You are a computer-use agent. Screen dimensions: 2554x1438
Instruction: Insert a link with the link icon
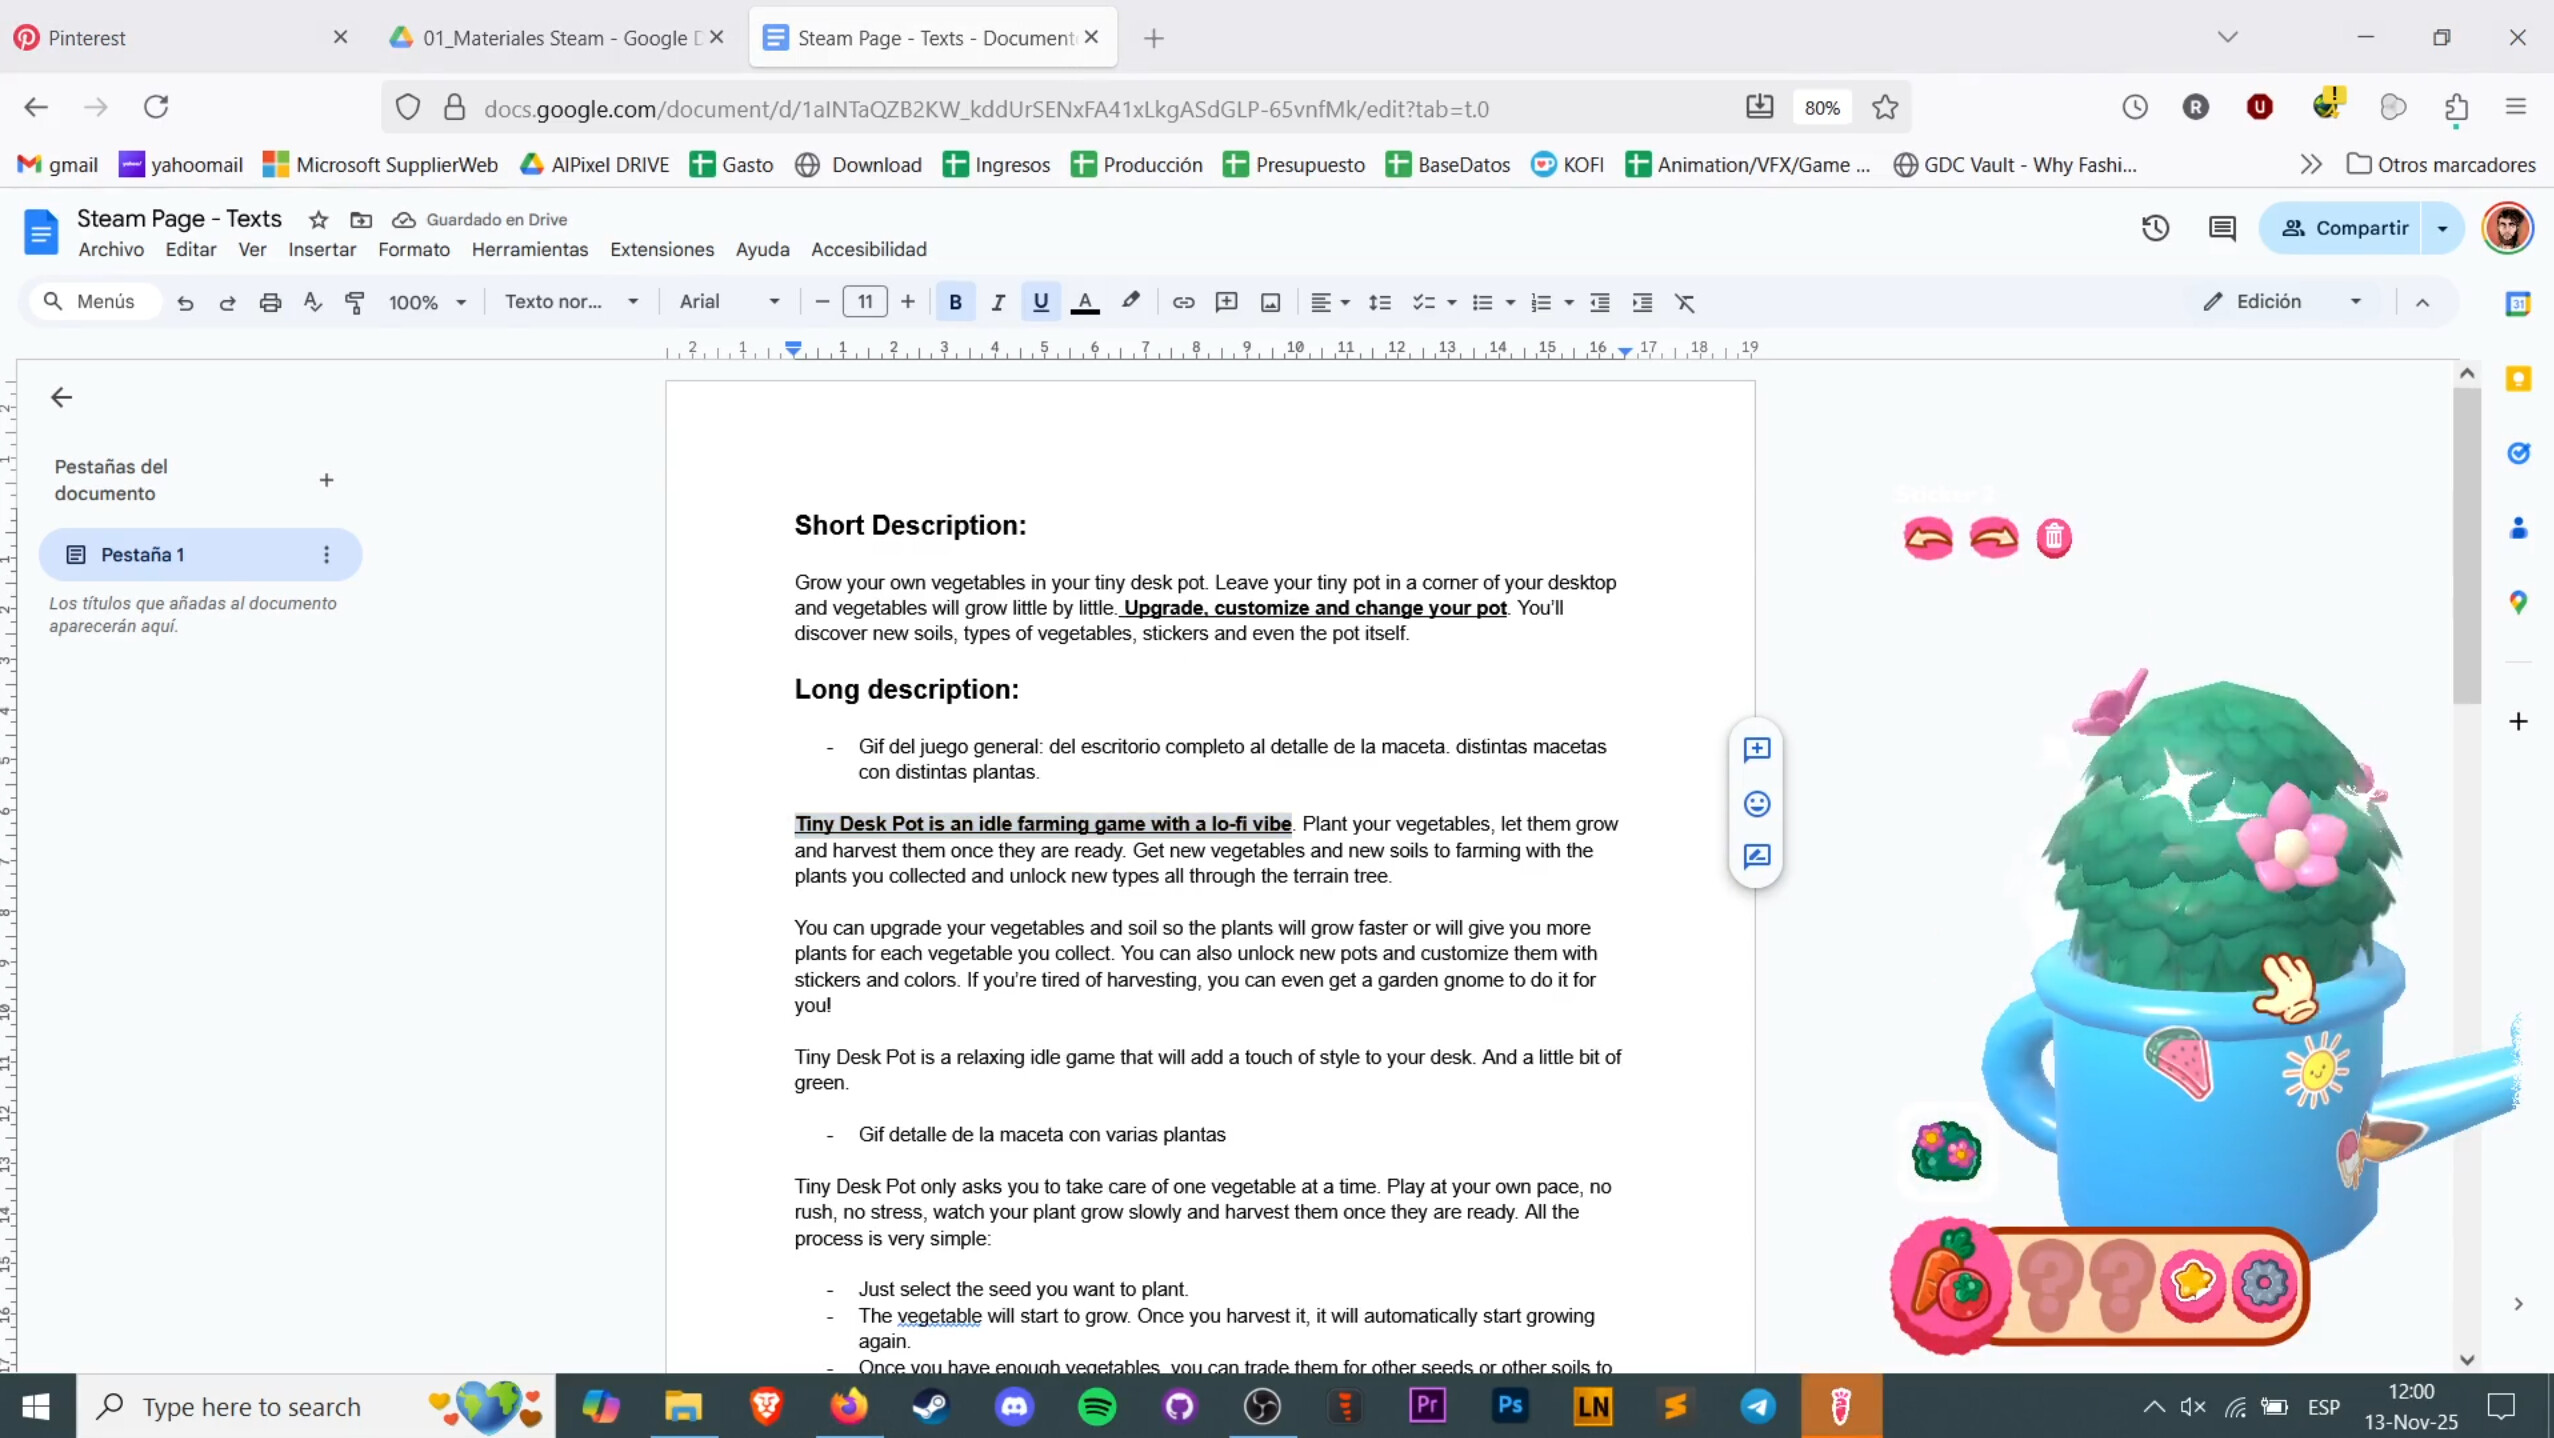pos(1182,302)
